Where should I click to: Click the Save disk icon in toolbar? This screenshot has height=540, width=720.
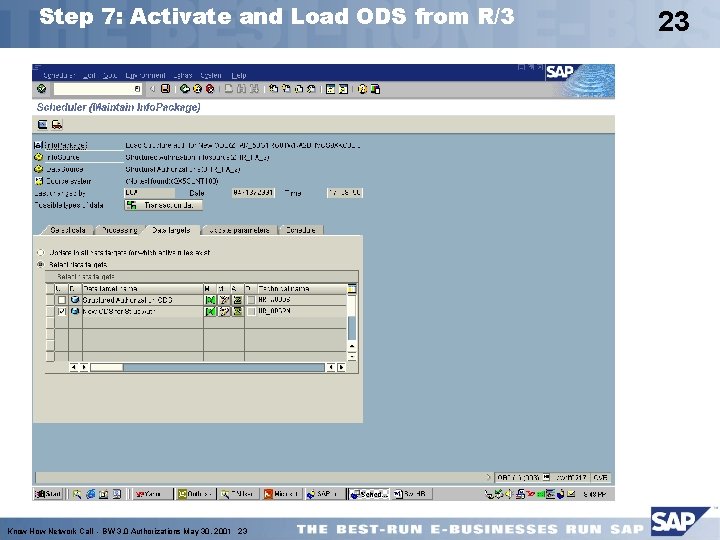pyautogui.click(x=166, y=89)
